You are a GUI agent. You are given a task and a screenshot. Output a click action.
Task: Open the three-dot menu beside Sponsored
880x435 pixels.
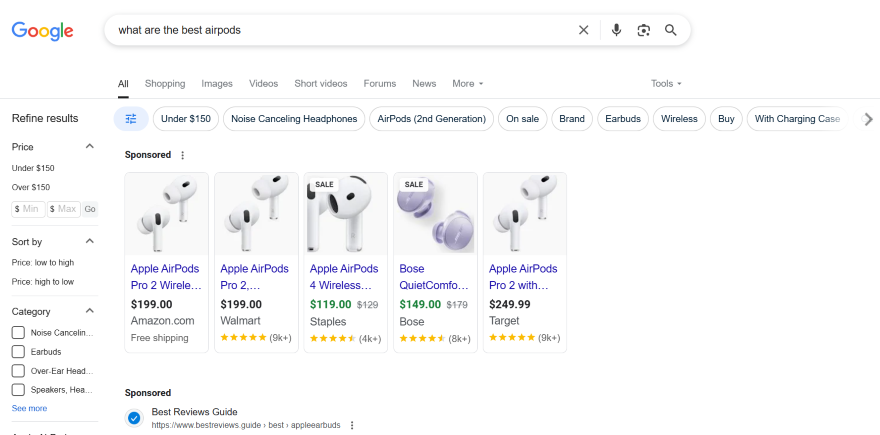click(182, 155)
